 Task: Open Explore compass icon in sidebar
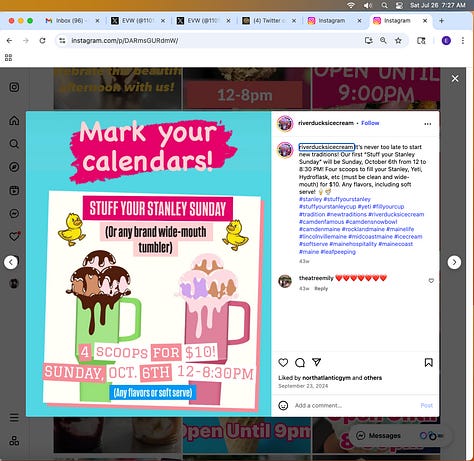coord(14,167)
